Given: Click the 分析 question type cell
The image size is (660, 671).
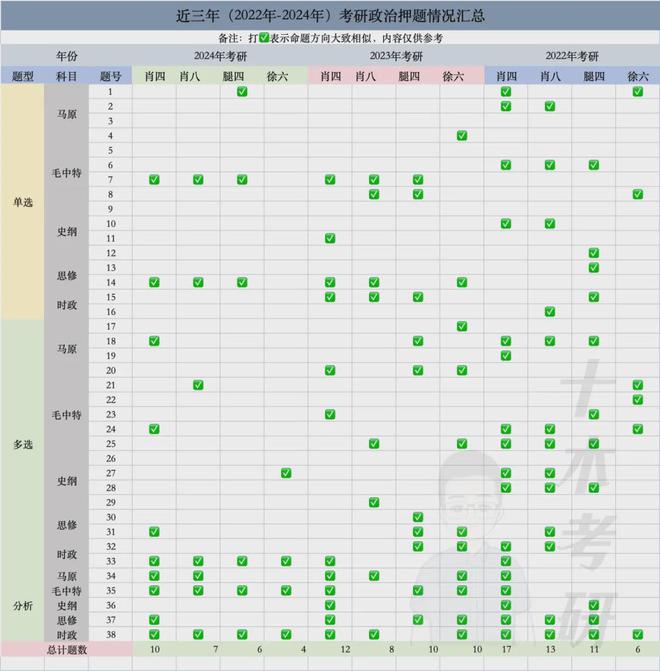Looking at the screenshot, I should click(23, 606).
